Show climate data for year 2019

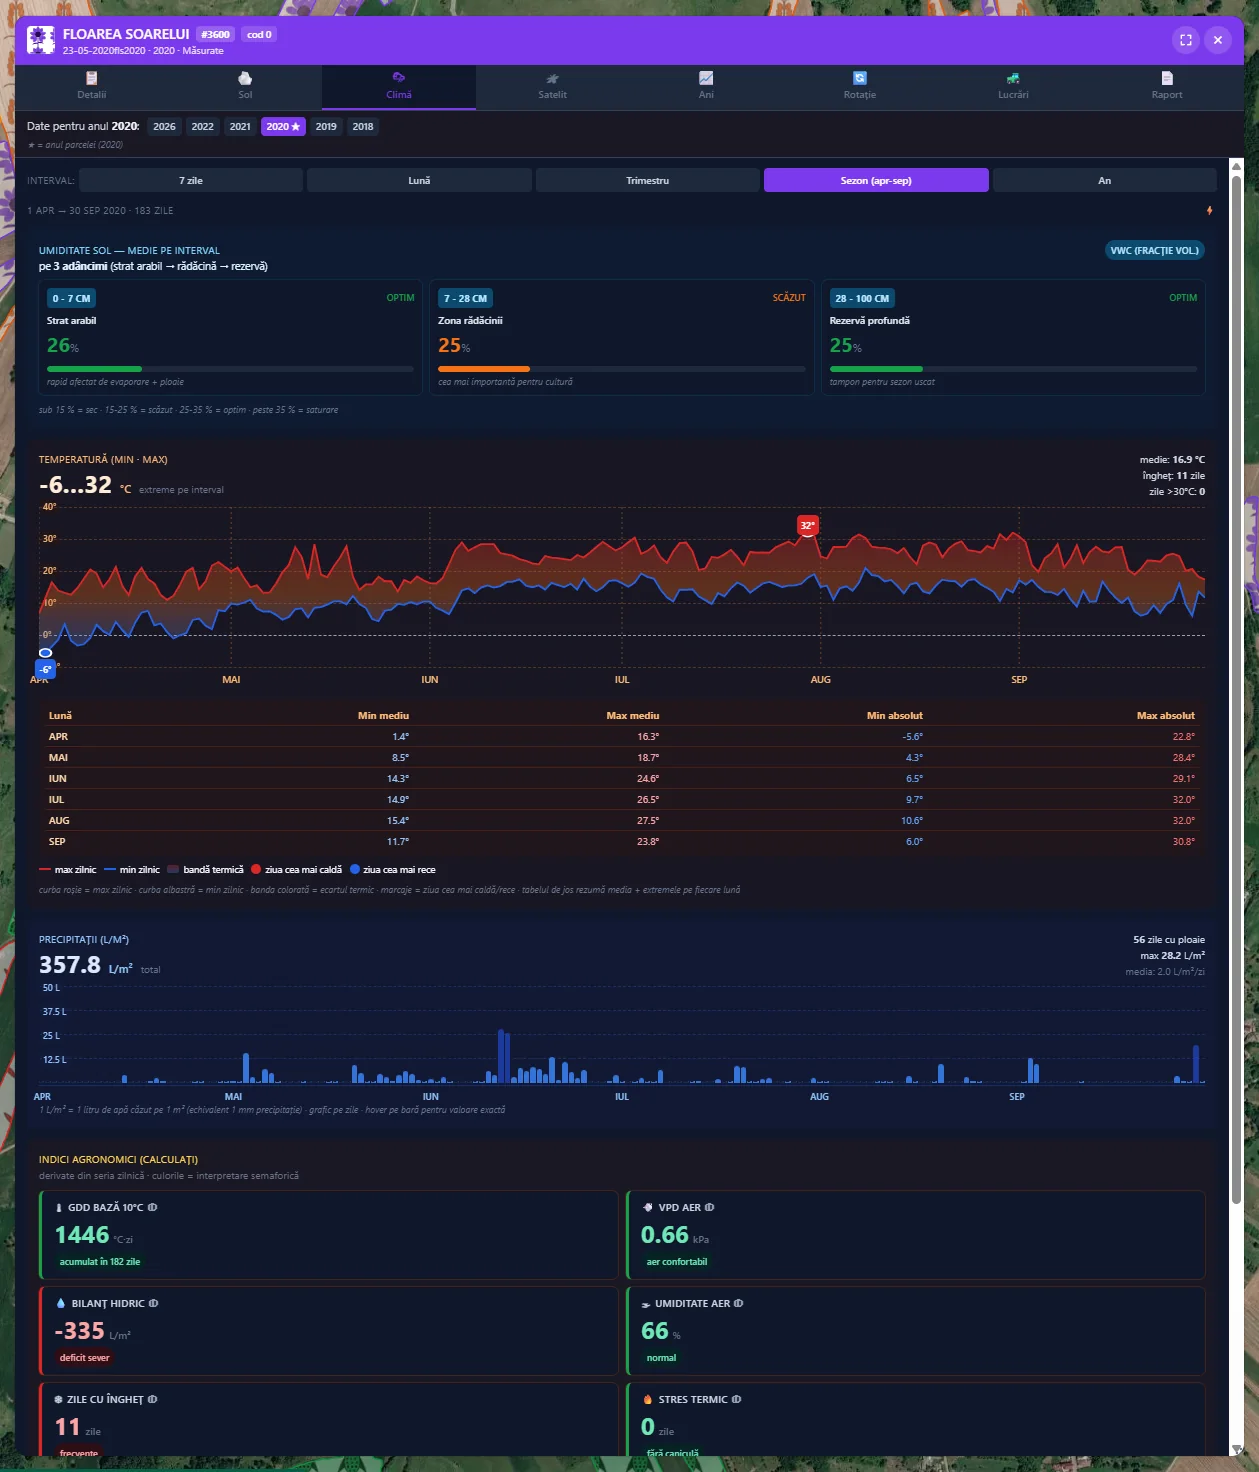(x=326, y=126)
